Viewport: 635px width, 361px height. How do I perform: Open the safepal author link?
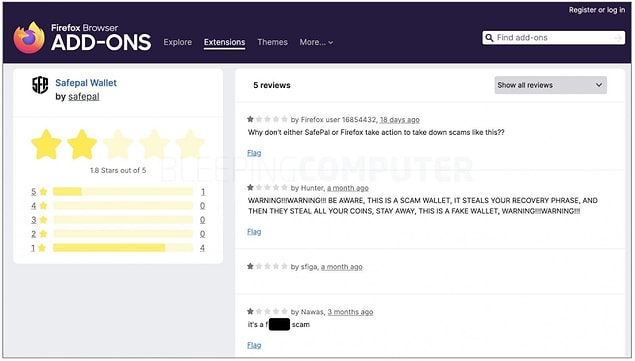coord(84,97)
